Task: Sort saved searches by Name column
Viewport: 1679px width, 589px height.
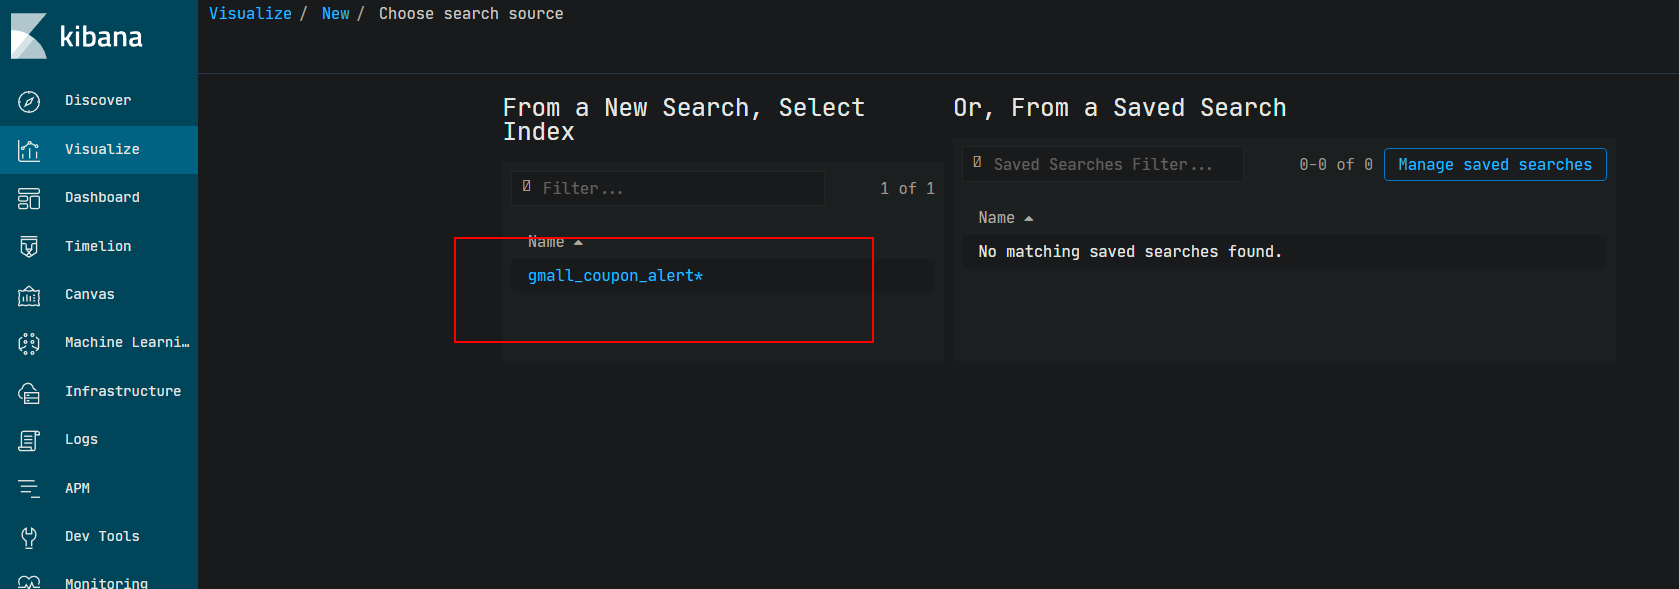Action: (1005, 218)
